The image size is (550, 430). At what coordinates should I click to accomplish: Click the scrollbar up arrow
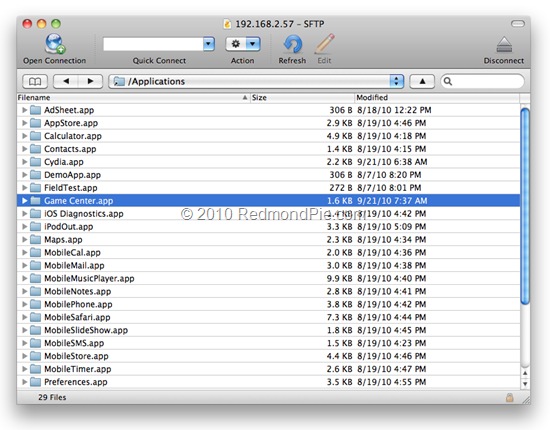coord(525,373)
